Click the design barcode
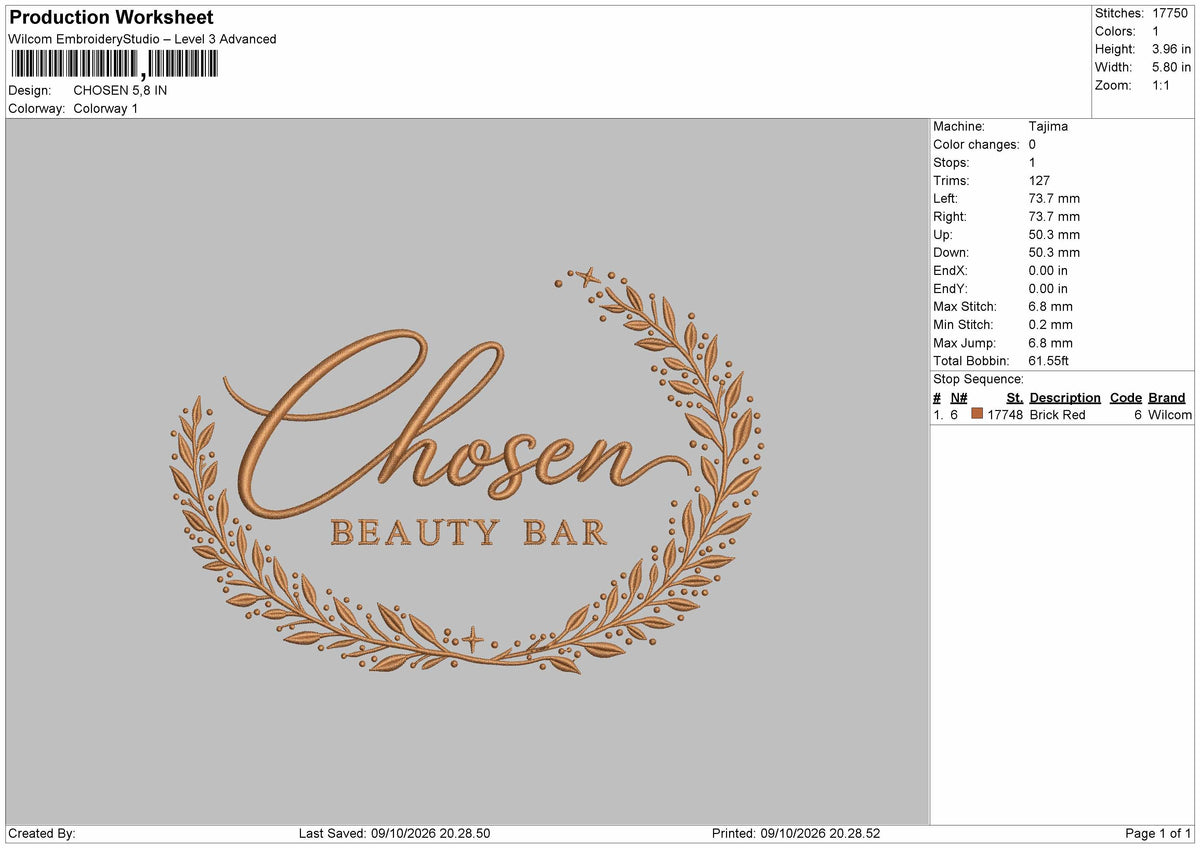Viewport: 1200px width, 848px height. point(113,65)
